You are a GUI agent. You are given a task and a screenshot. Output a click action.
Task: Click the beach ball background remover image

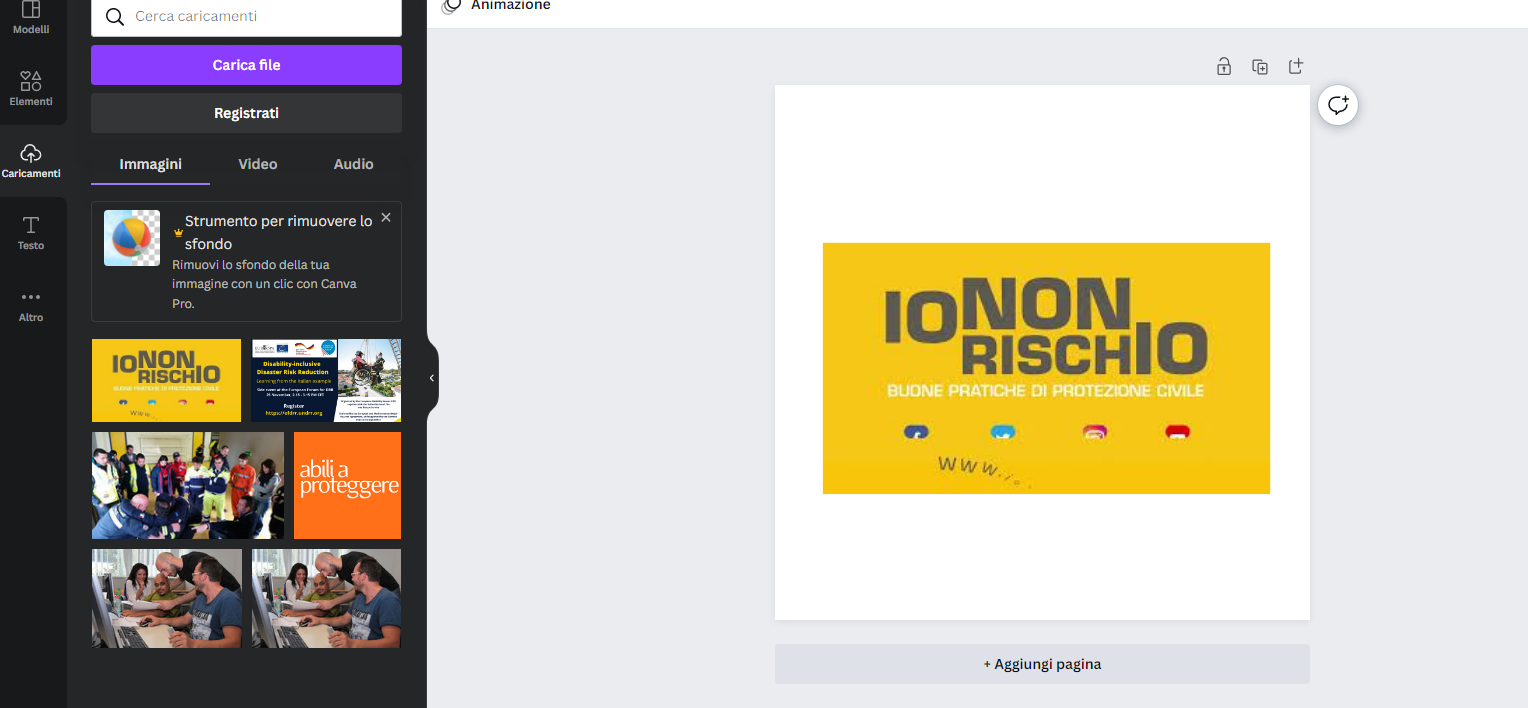132,238
